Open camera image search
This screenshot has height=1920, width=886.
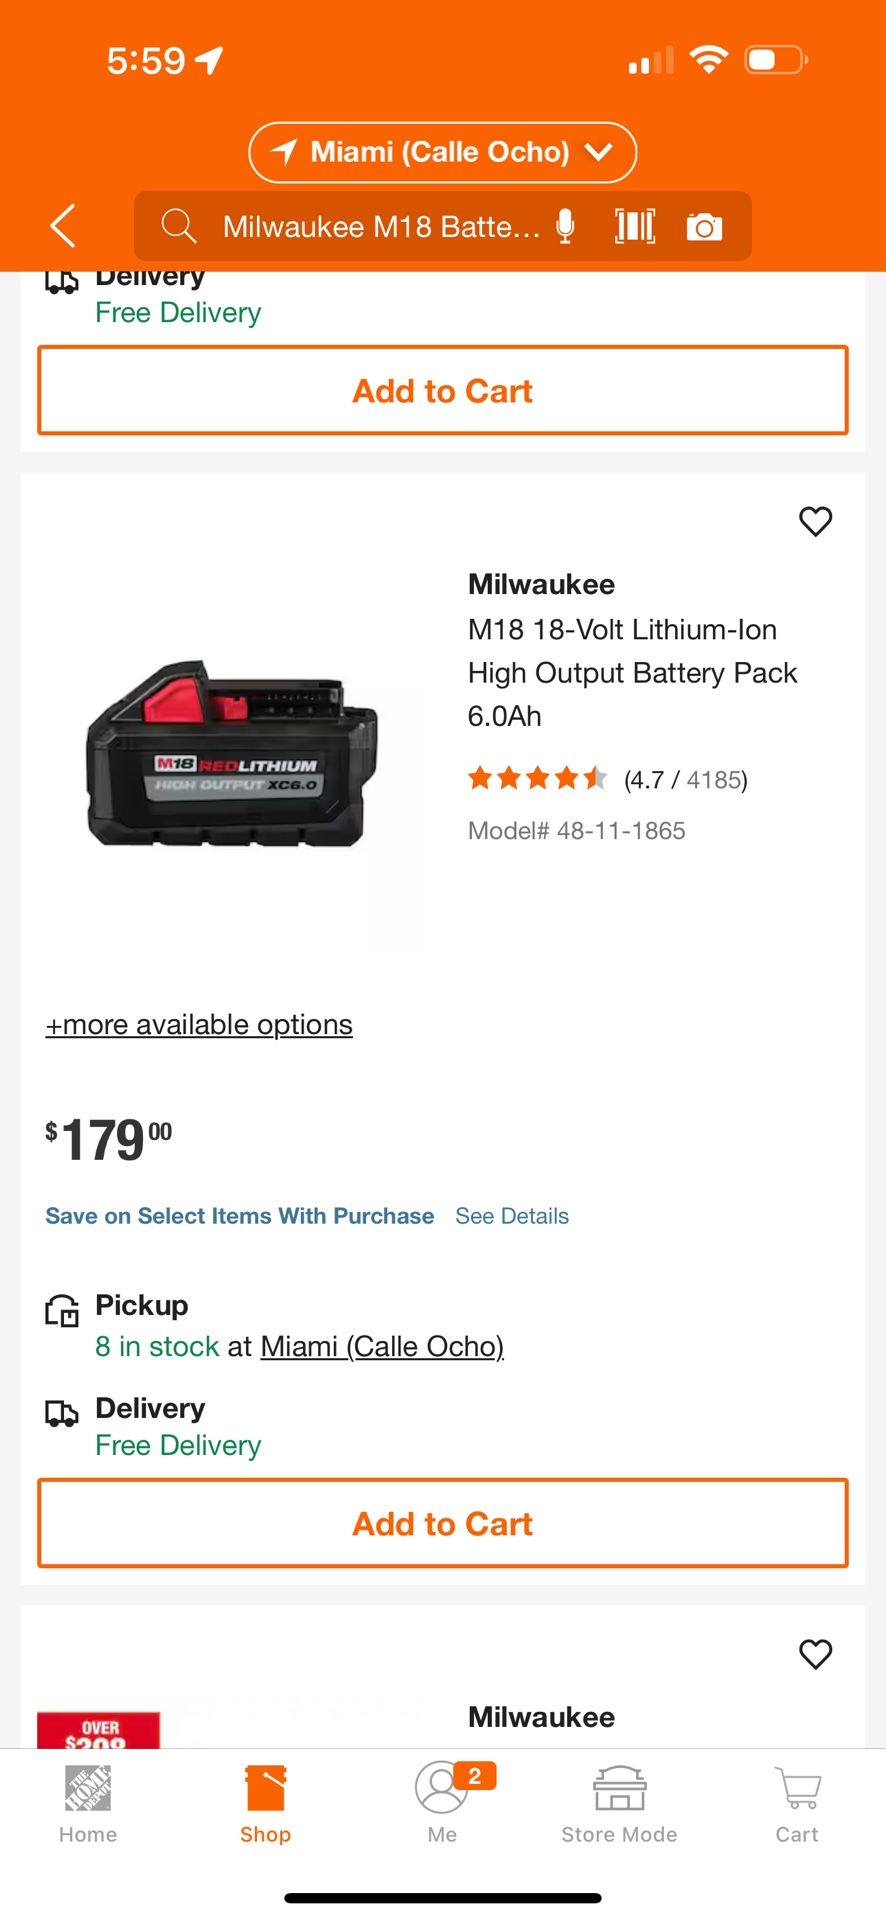coord(704,227)
